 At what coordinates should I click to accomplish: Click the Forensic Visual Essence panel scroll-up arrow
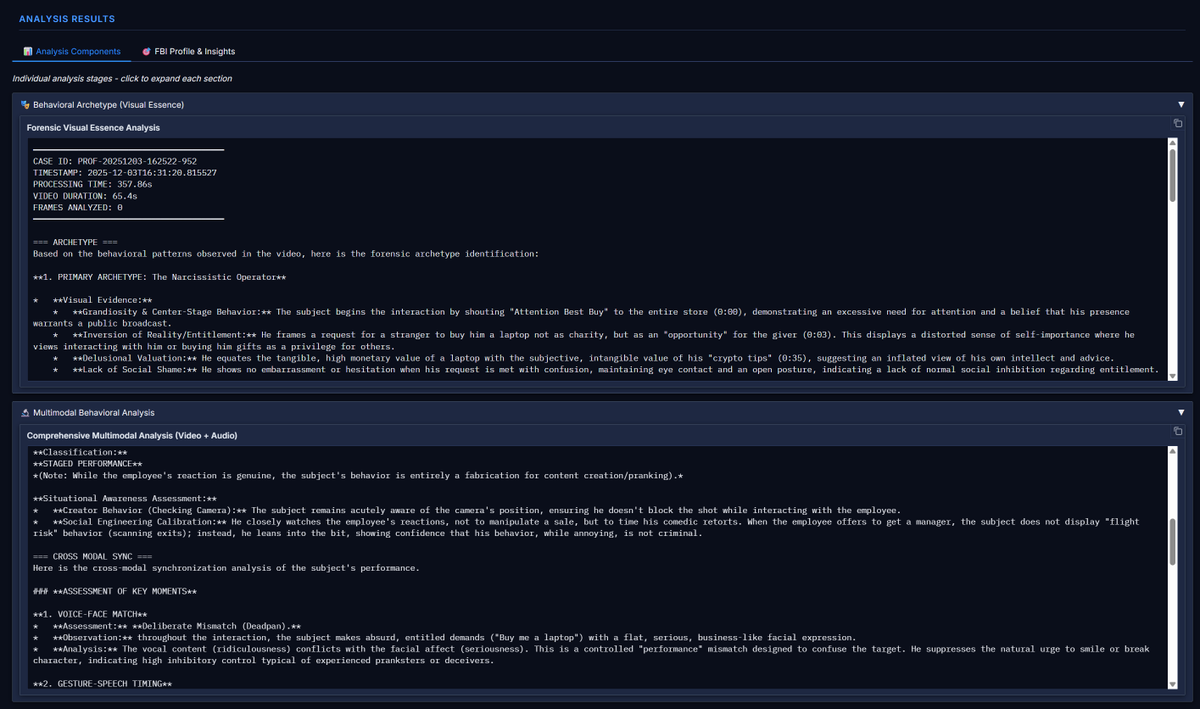point(1173,144)
